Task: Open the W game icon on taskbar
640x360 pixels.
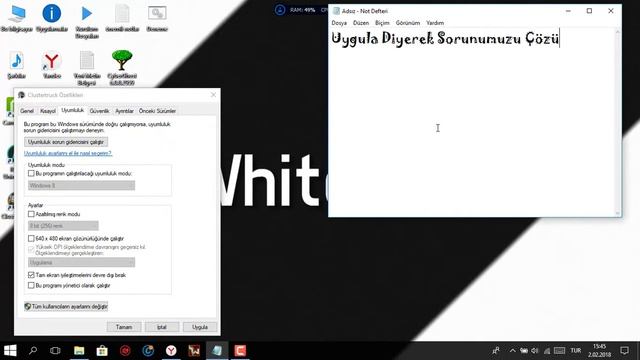Action: (x=194, y=351)
